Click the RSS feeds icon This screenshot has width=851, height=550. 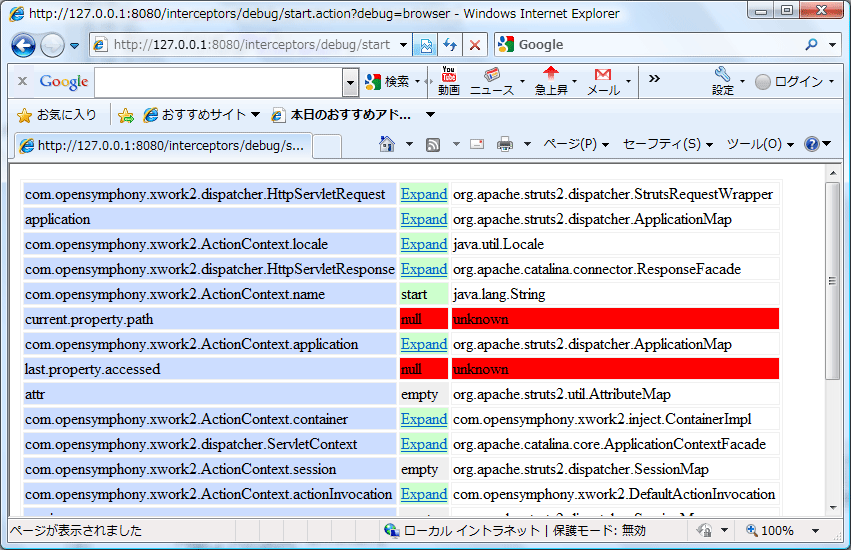coord(433,144)
